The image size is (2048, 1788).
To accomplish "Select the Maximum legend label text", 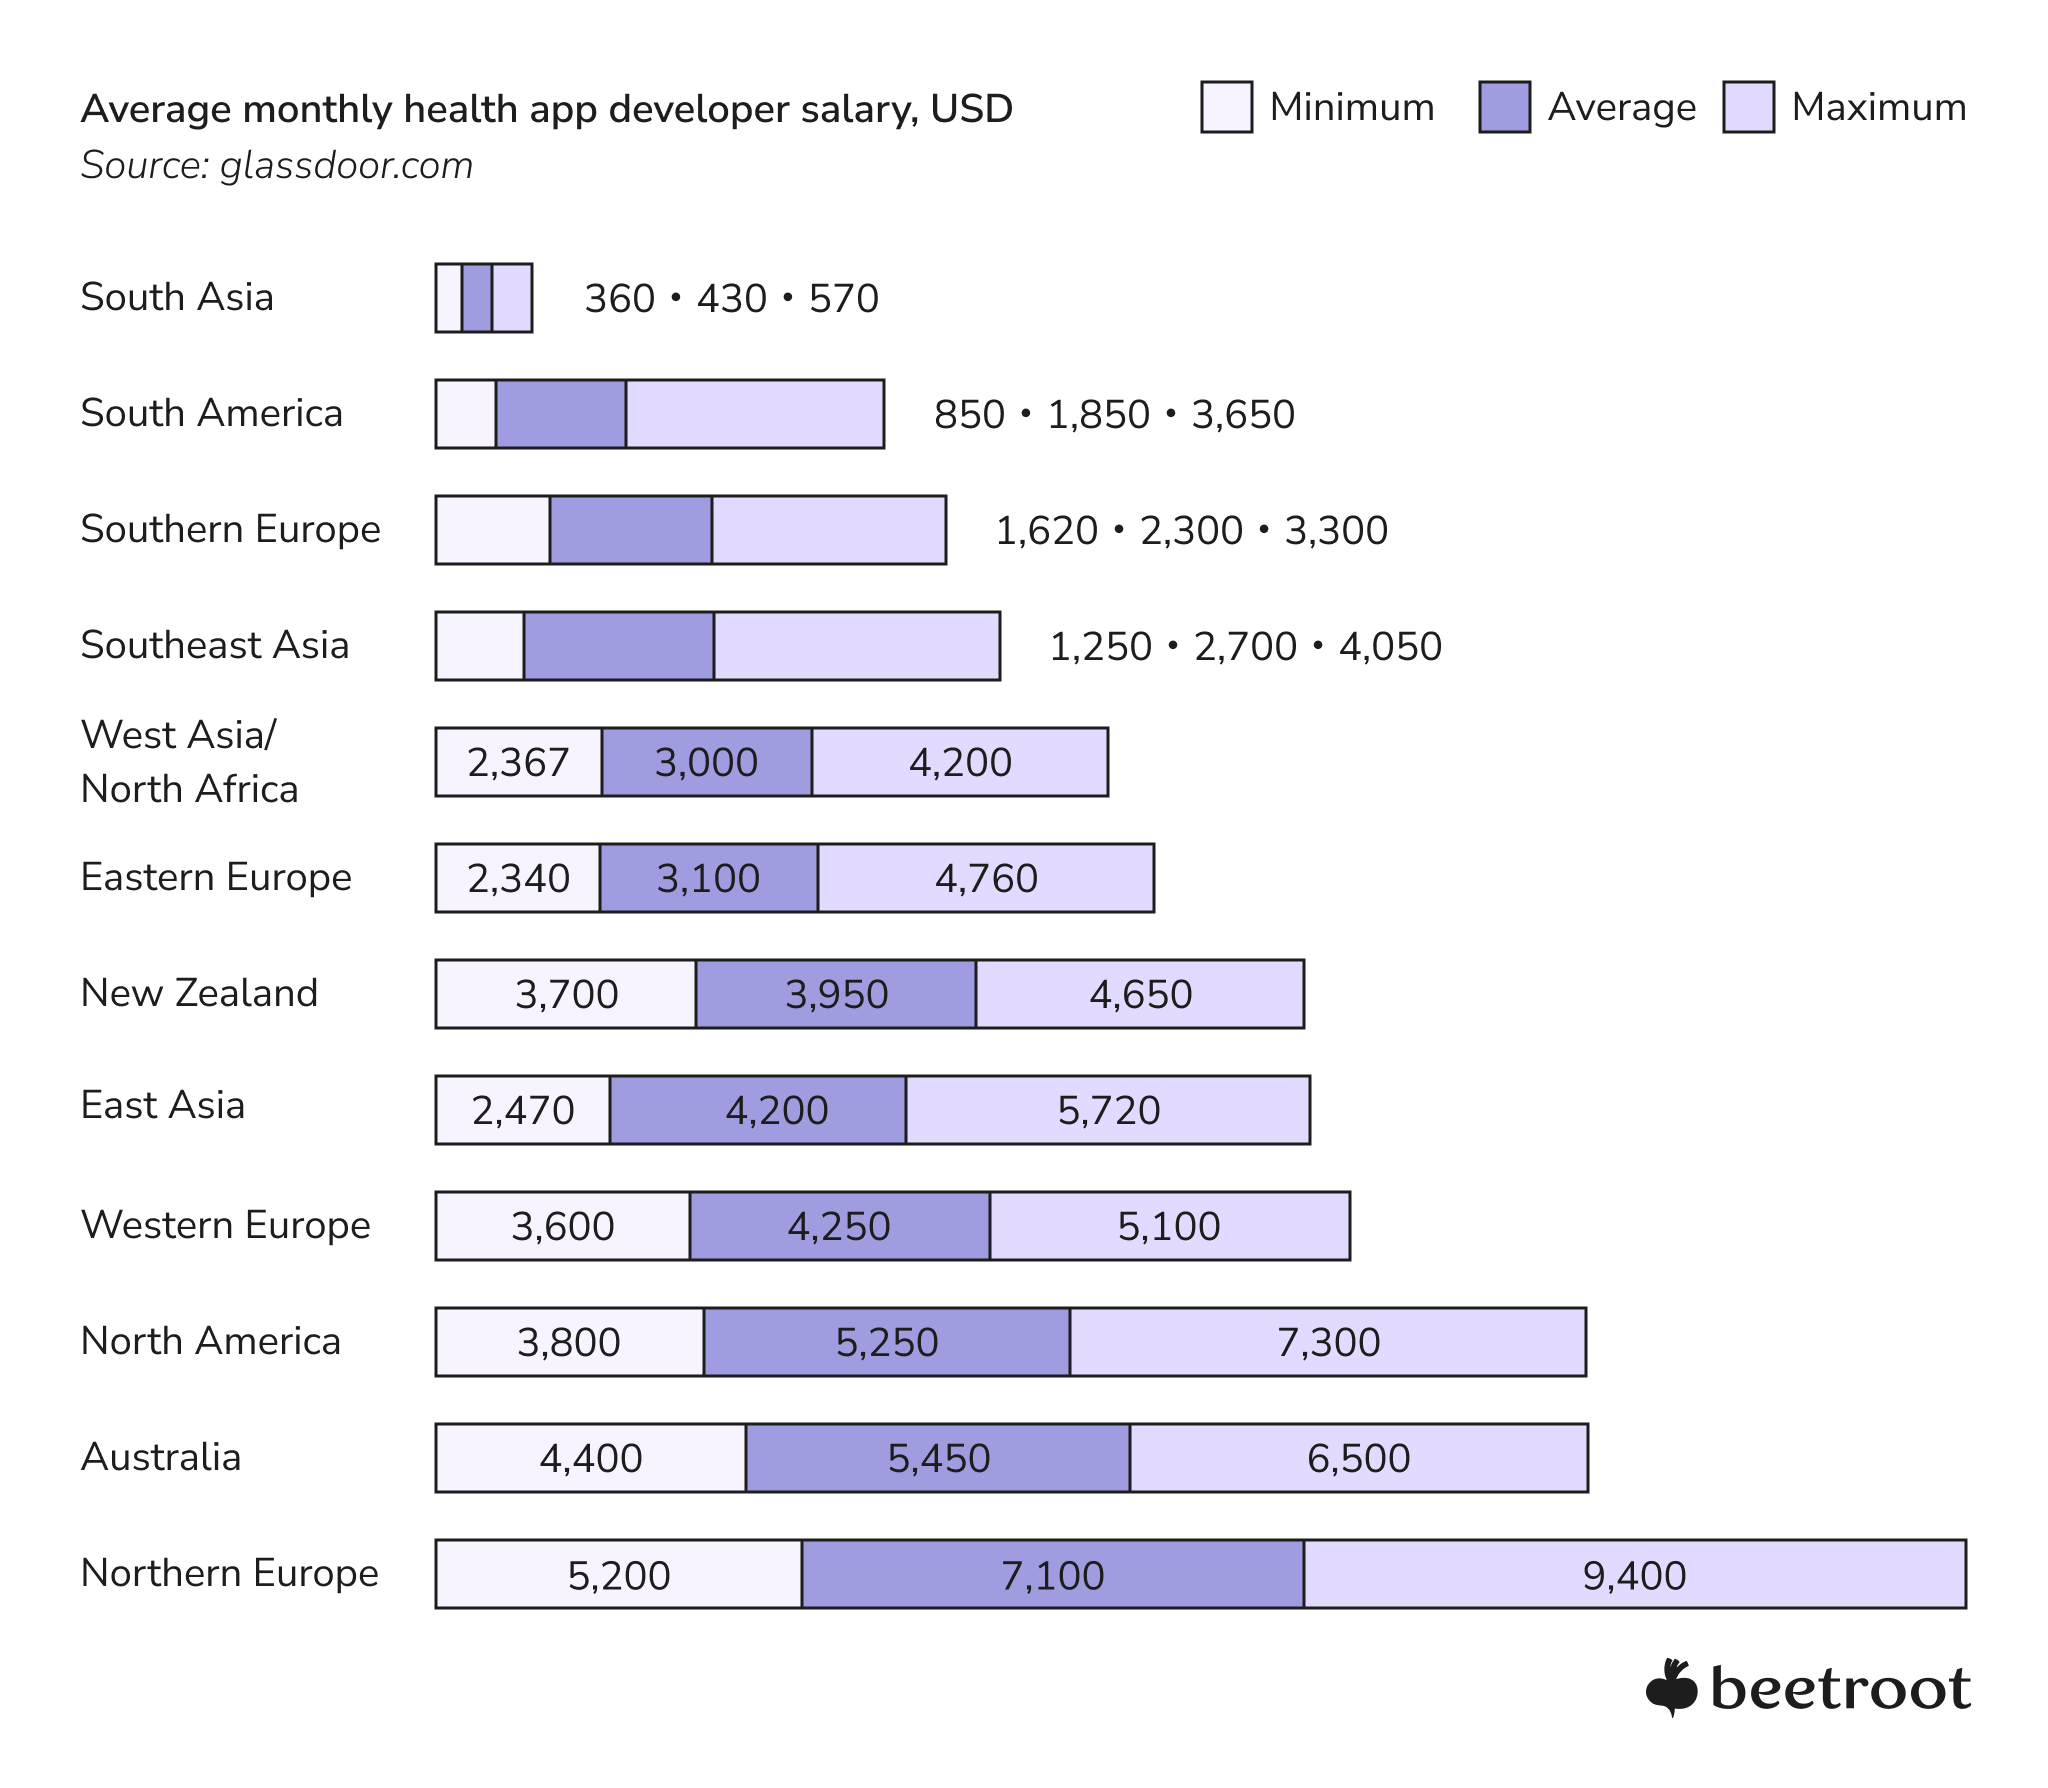I will (1878, 107).
